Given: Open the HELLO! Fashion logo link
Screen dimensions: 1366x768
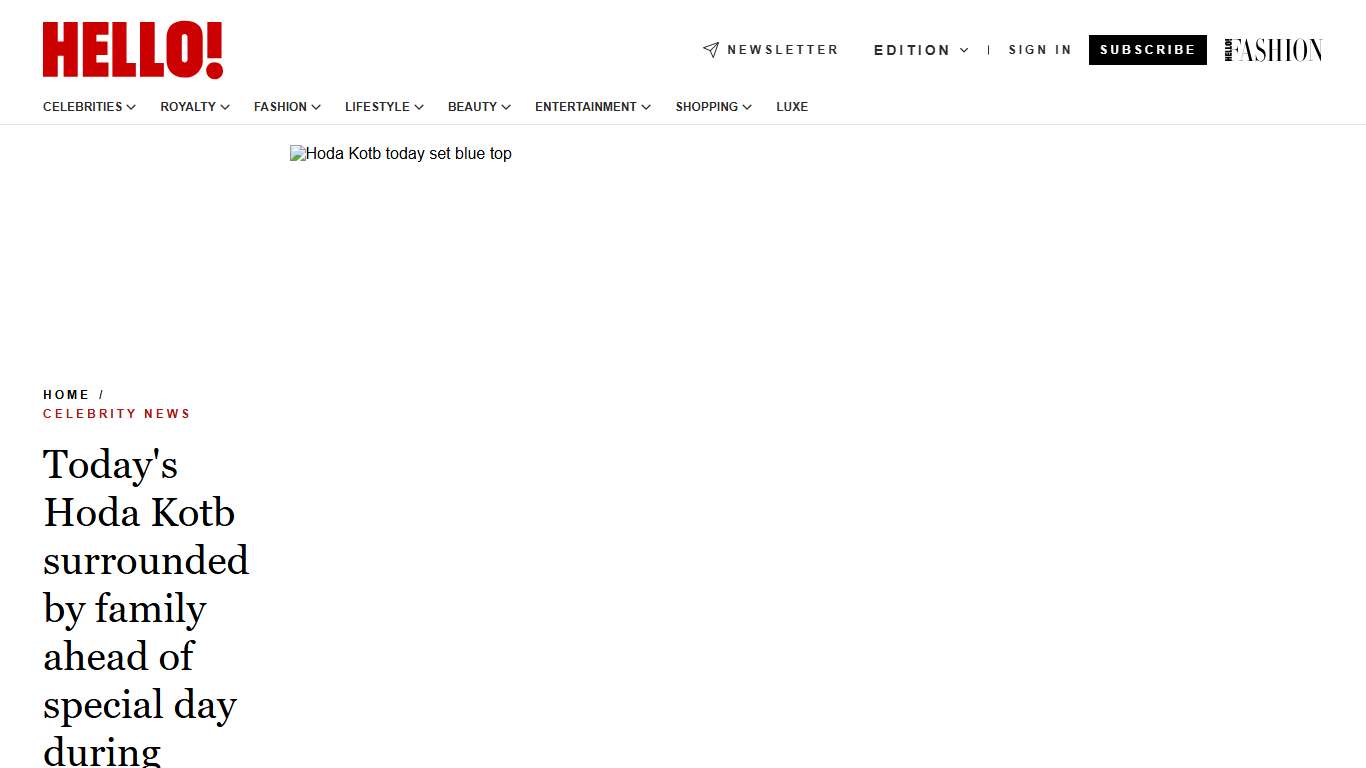Looking at the screenshot, I should pos(1273,50).
